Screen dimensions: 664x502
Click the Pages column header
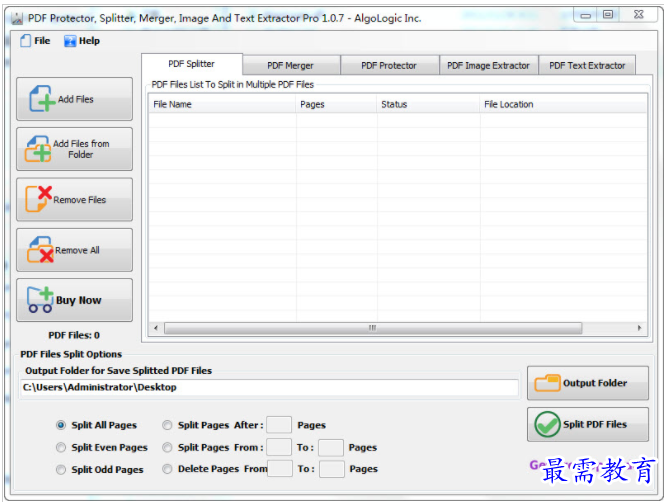point(336,104)
